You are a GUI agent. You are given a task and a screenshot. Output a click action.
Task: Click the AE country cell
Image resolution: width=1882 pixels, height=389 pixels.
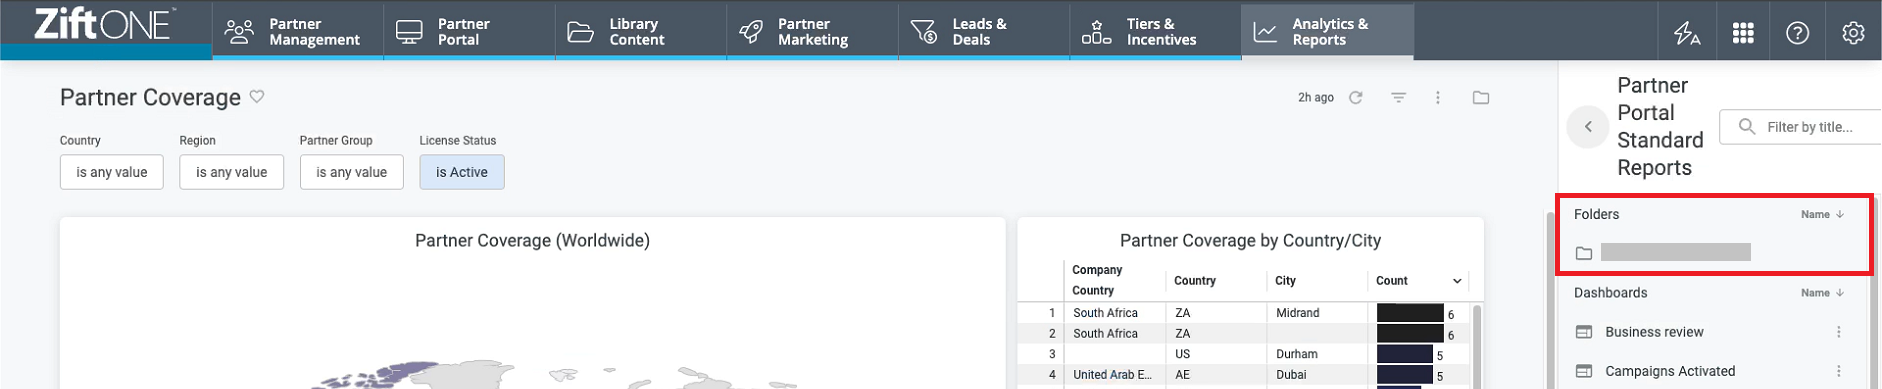pyautogui.click(x=1216, y=375)
